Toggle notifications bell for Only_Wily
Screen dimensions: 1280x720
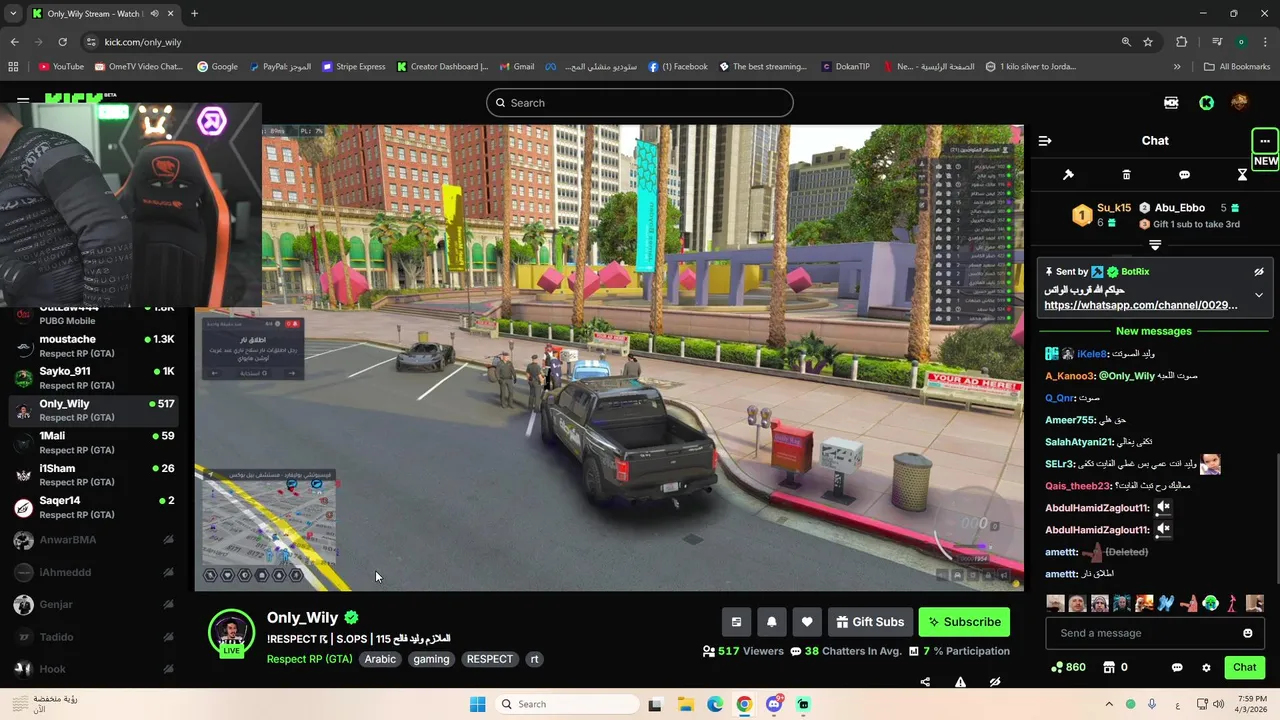click(771, 622)
